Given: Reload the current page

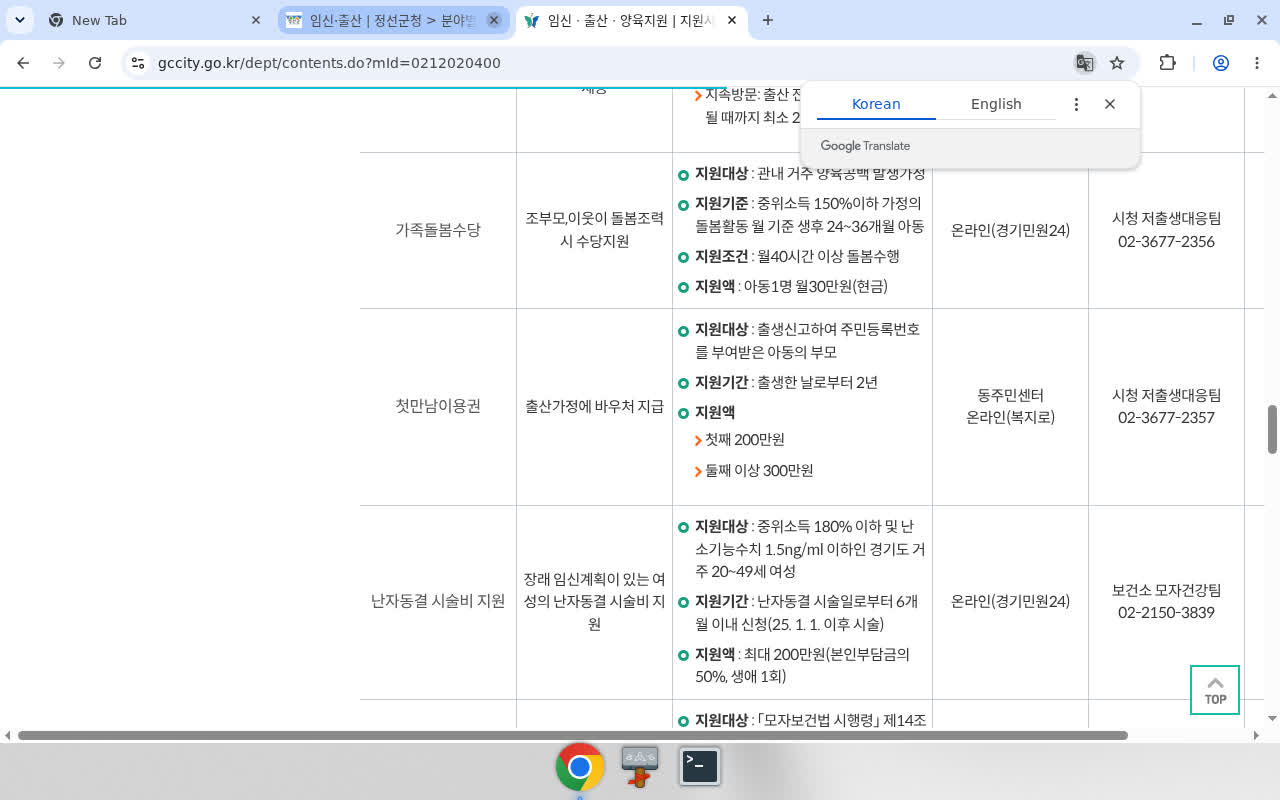Looking at the screenshot, I should [x=95, y=63].
